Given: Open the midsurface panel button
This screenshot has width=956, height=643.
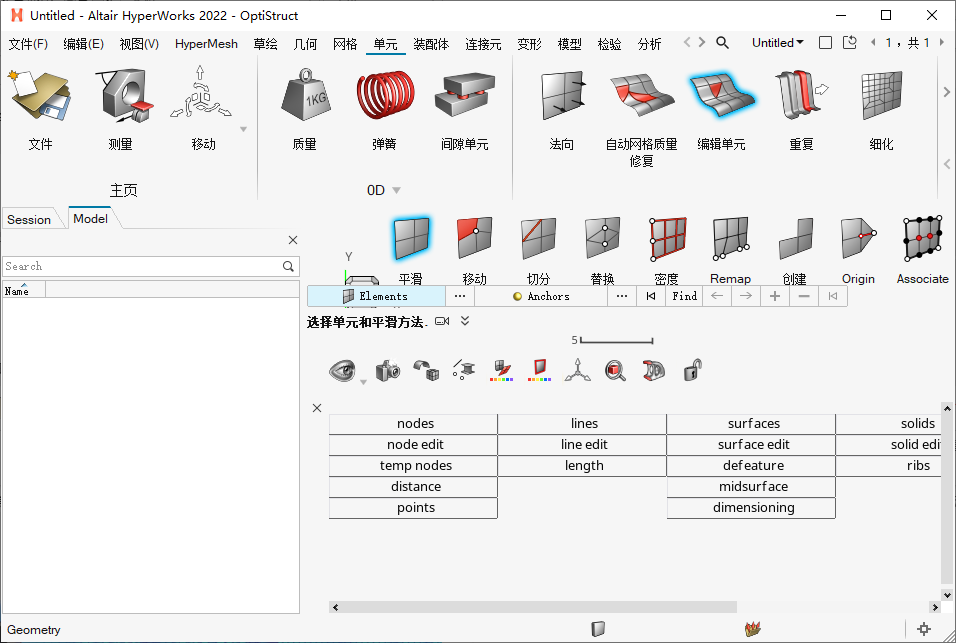Looking at the screenshot, I should coord(751,487).
